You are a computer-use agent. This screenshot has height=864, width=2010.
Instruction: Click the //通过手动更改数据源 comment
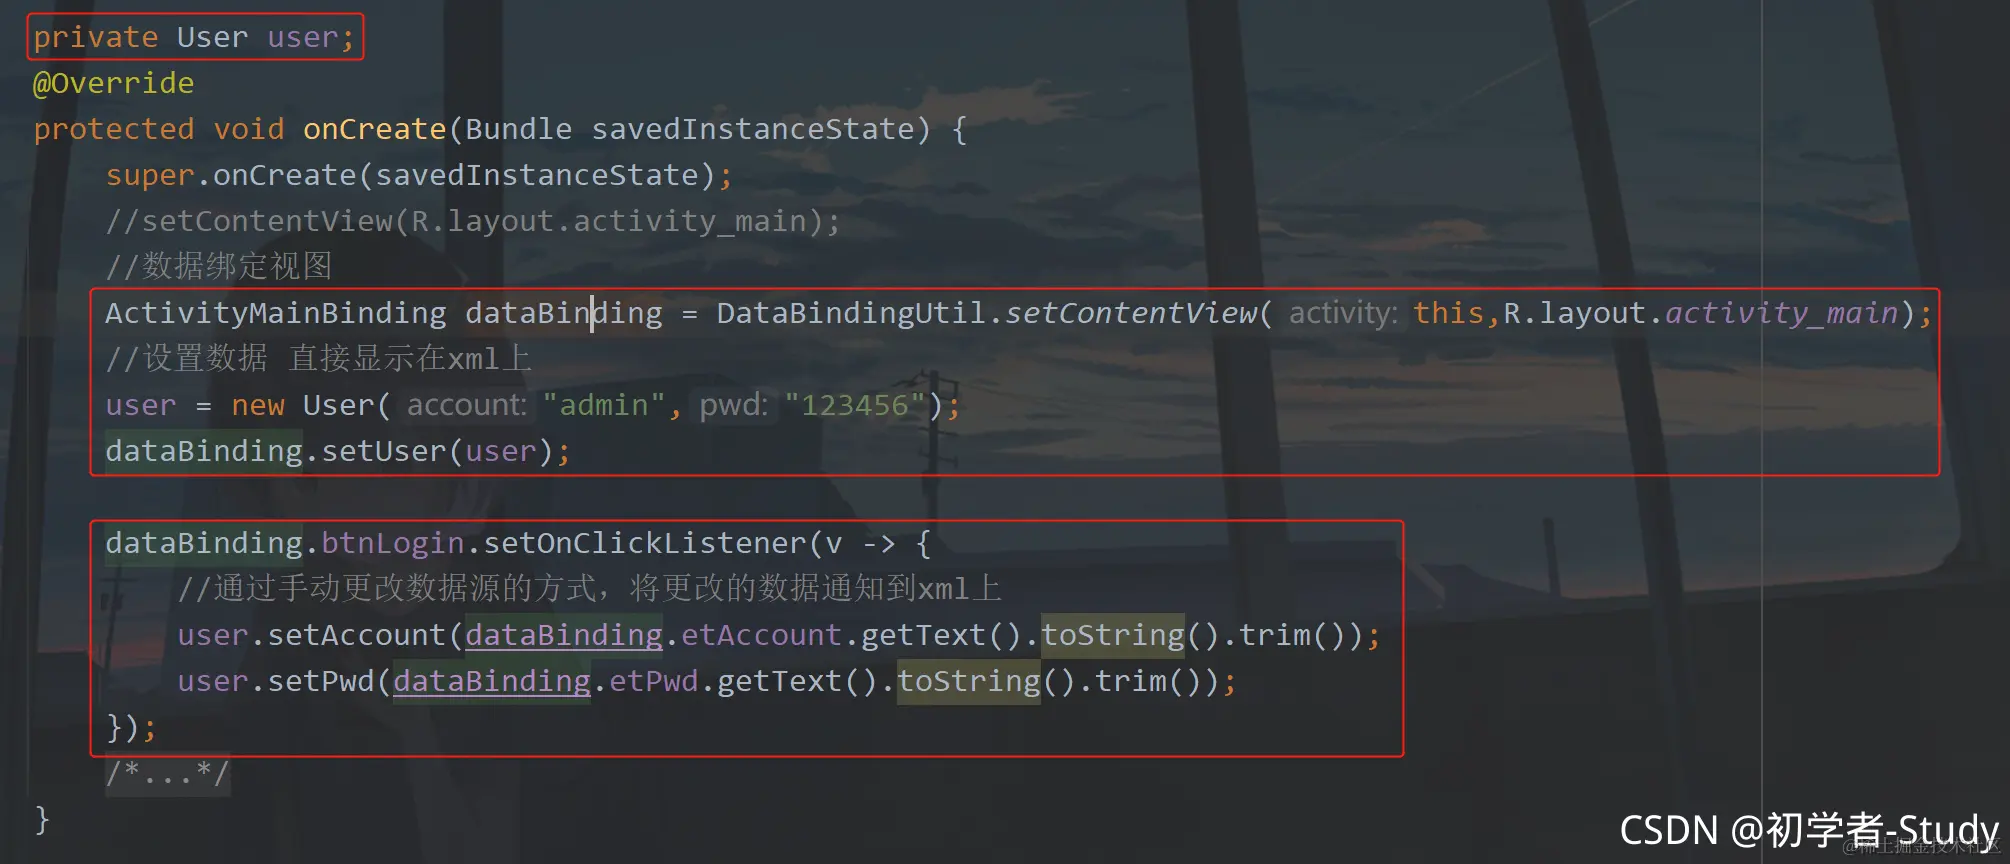590,588
